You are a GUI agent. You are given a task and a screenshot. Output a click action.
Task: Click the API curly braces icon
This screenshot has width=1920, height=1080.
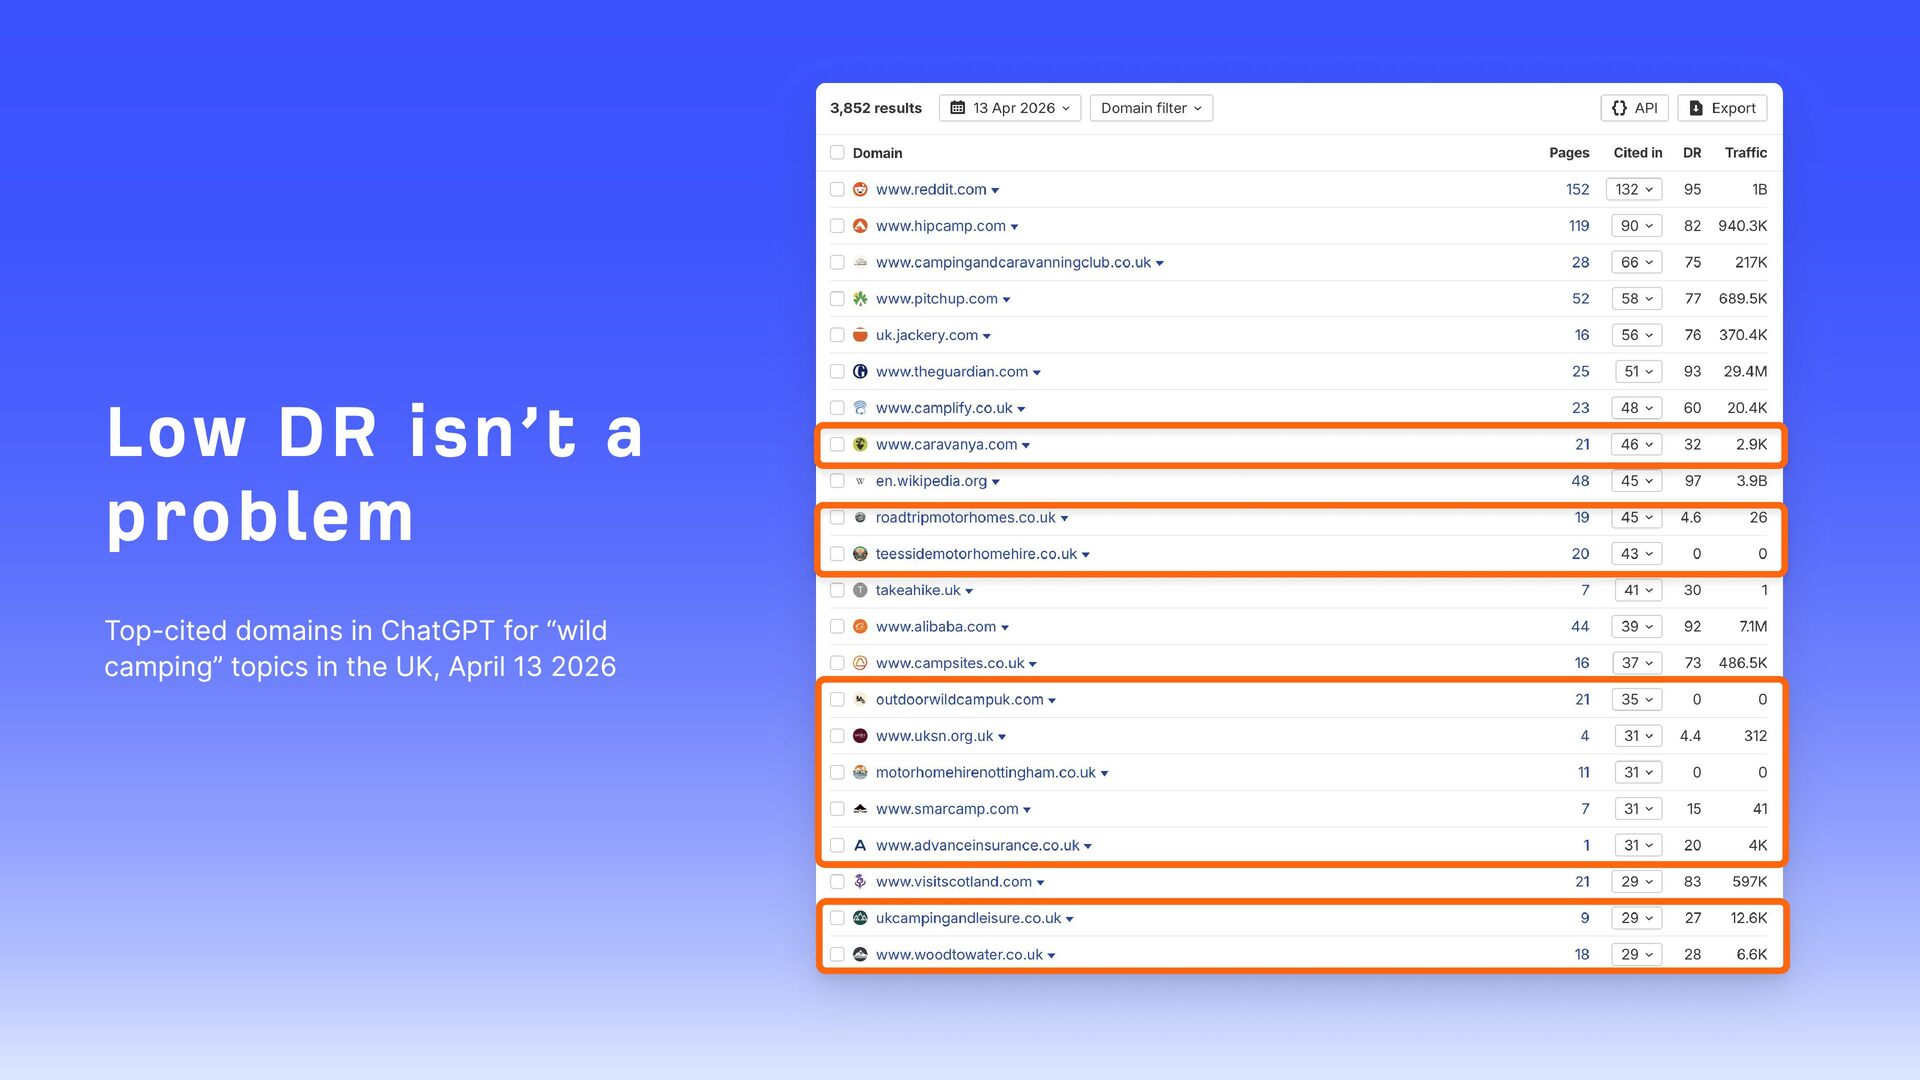[x=1619, y=108]
